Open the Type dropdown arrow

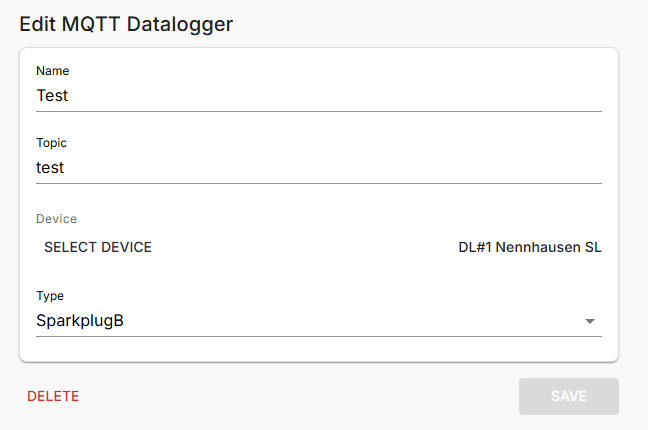589,321
